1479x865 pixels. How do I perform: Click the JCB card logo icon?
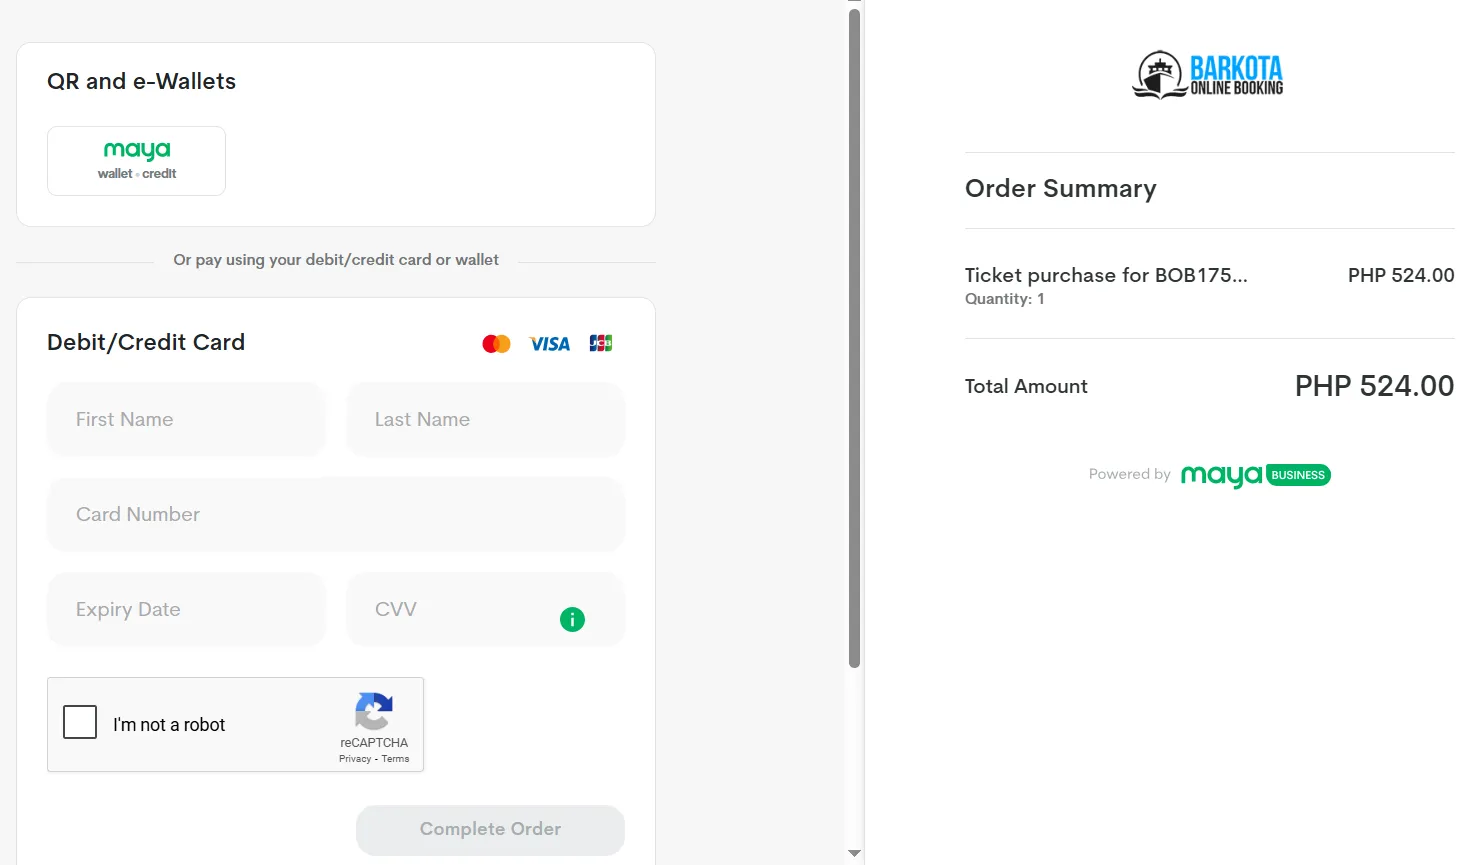pyautogui.click(x=601, y=343)
